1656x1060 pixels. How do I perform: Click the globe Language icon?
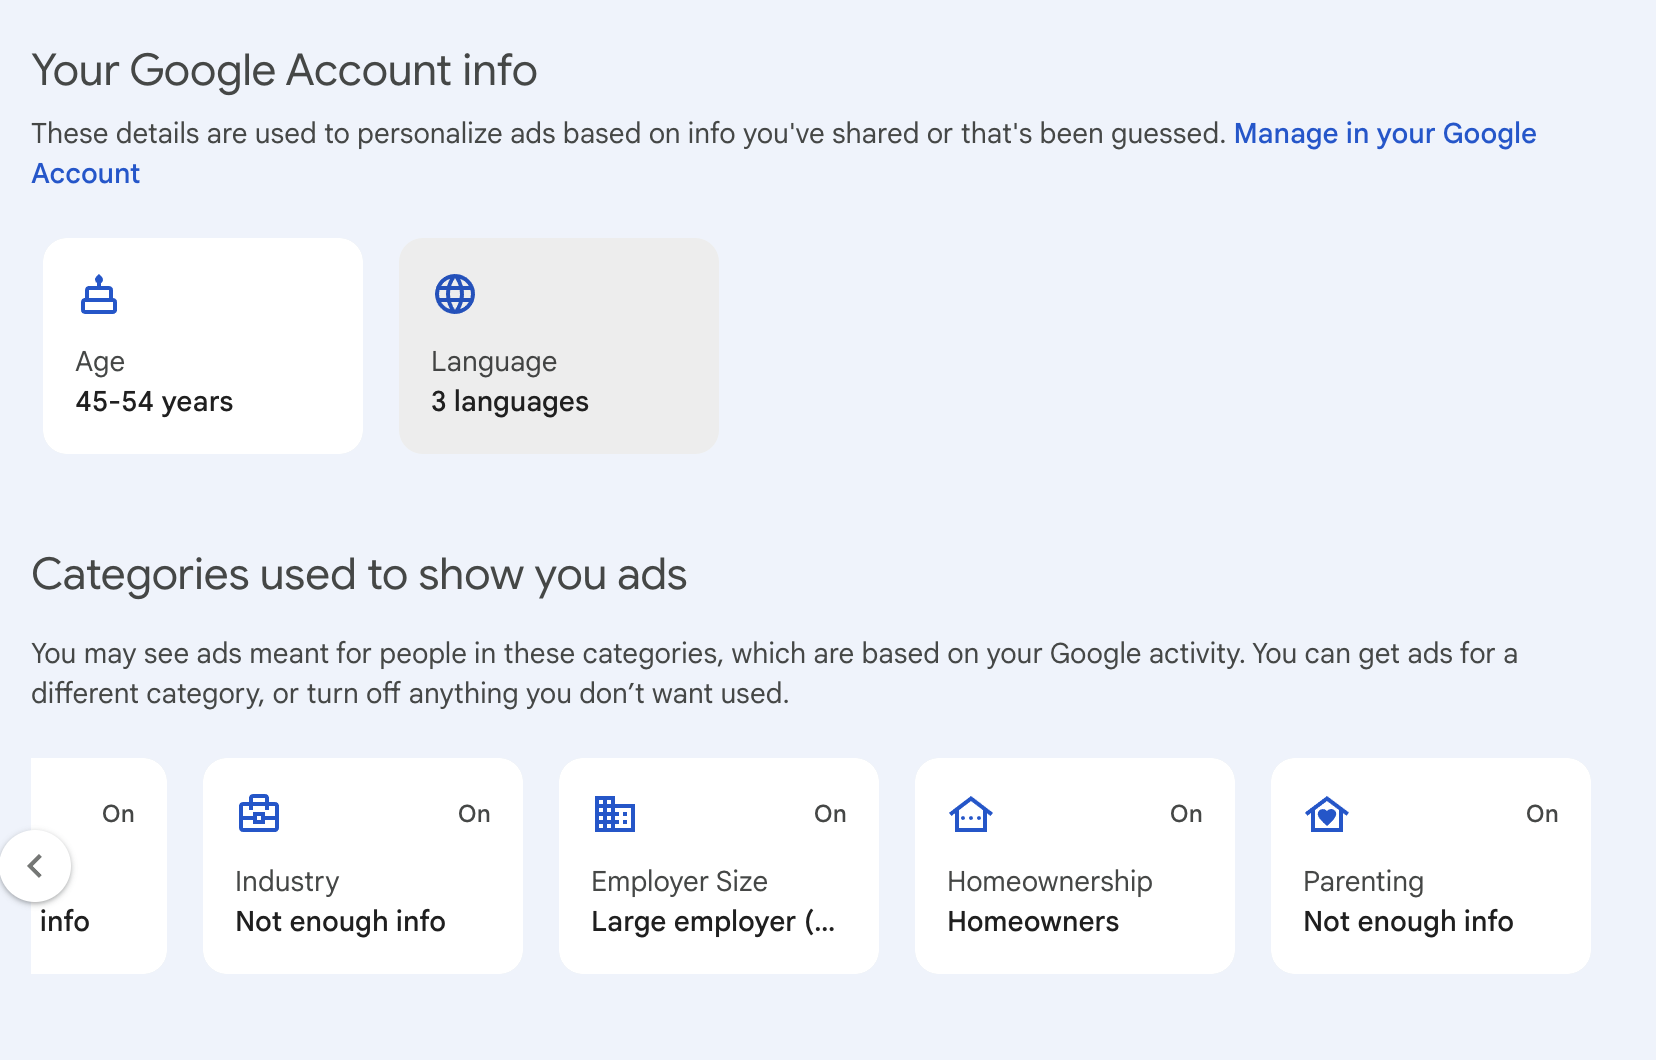pos(455,295)
